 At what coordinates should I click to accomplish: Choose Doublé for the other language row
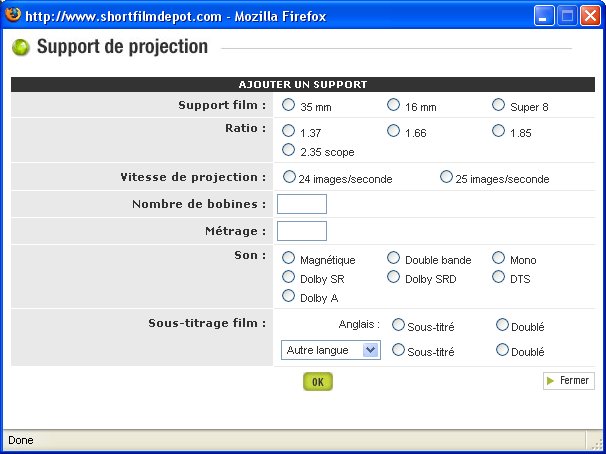click(502, 350)
